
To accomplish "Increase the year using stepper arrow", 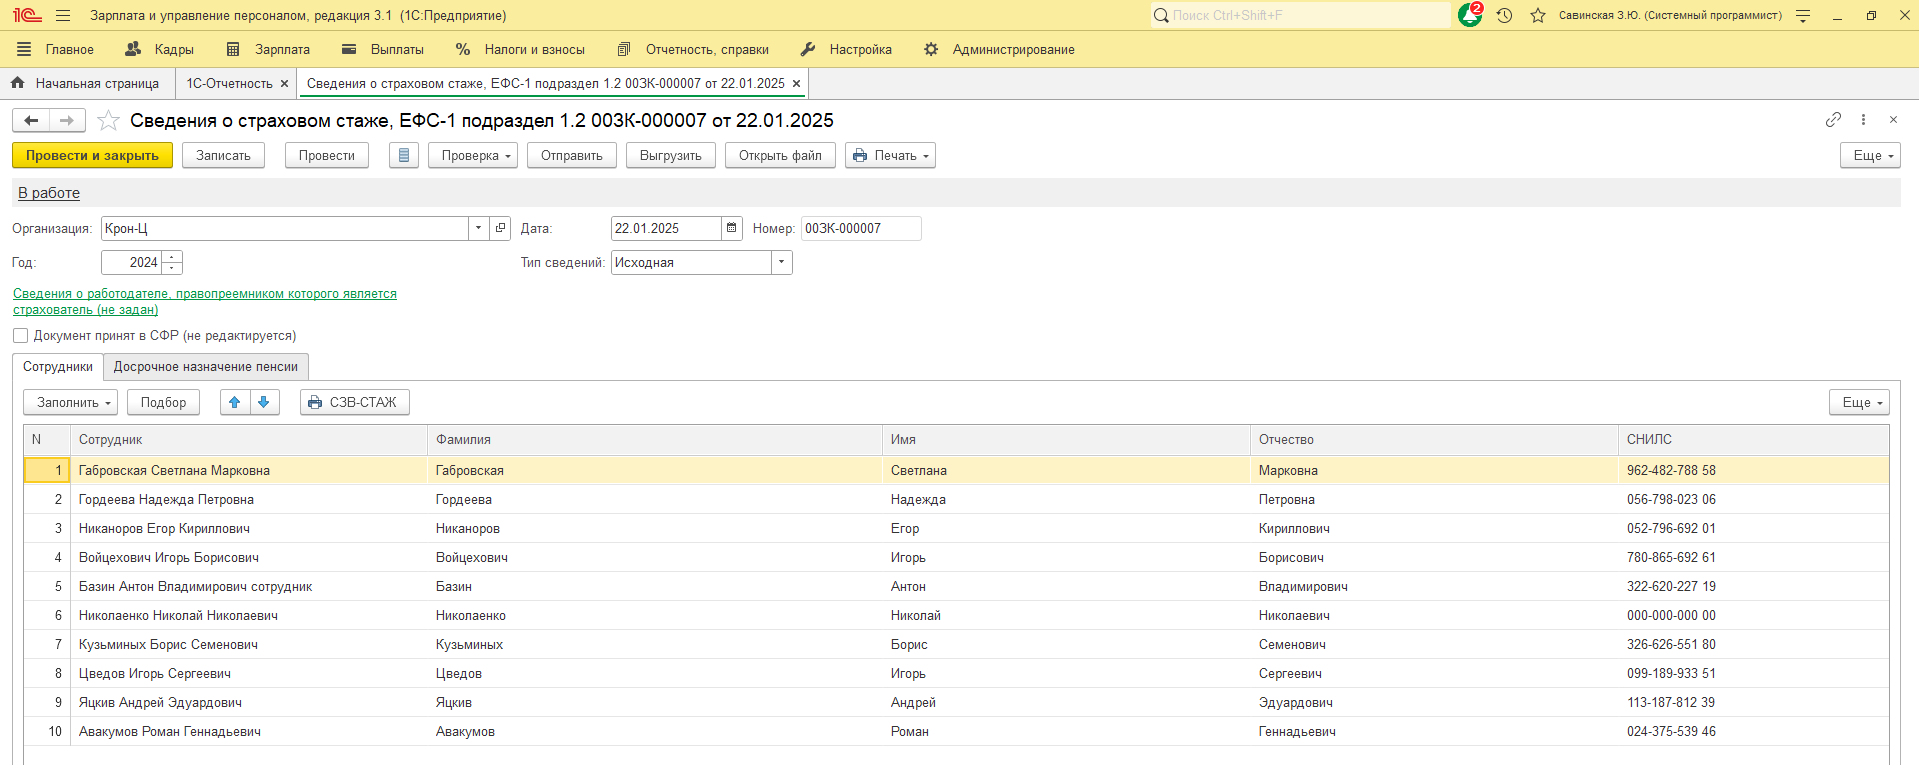I will [172, 257].
